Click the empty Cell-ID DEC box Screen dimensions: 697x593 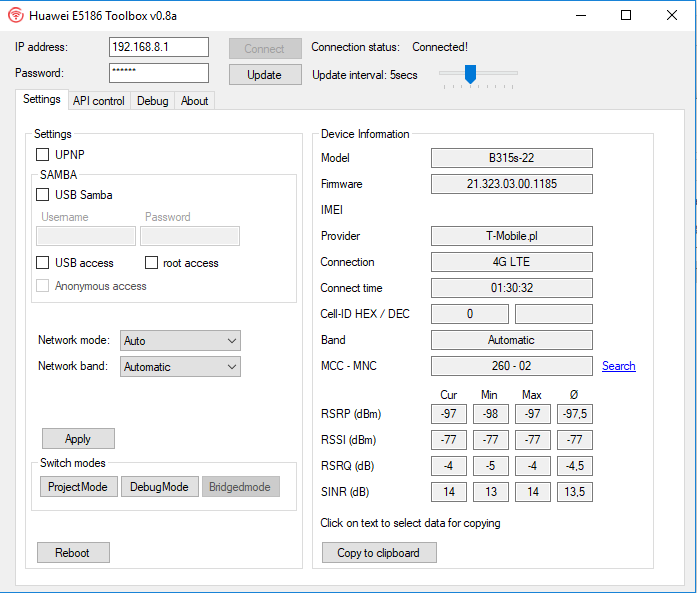554,314
